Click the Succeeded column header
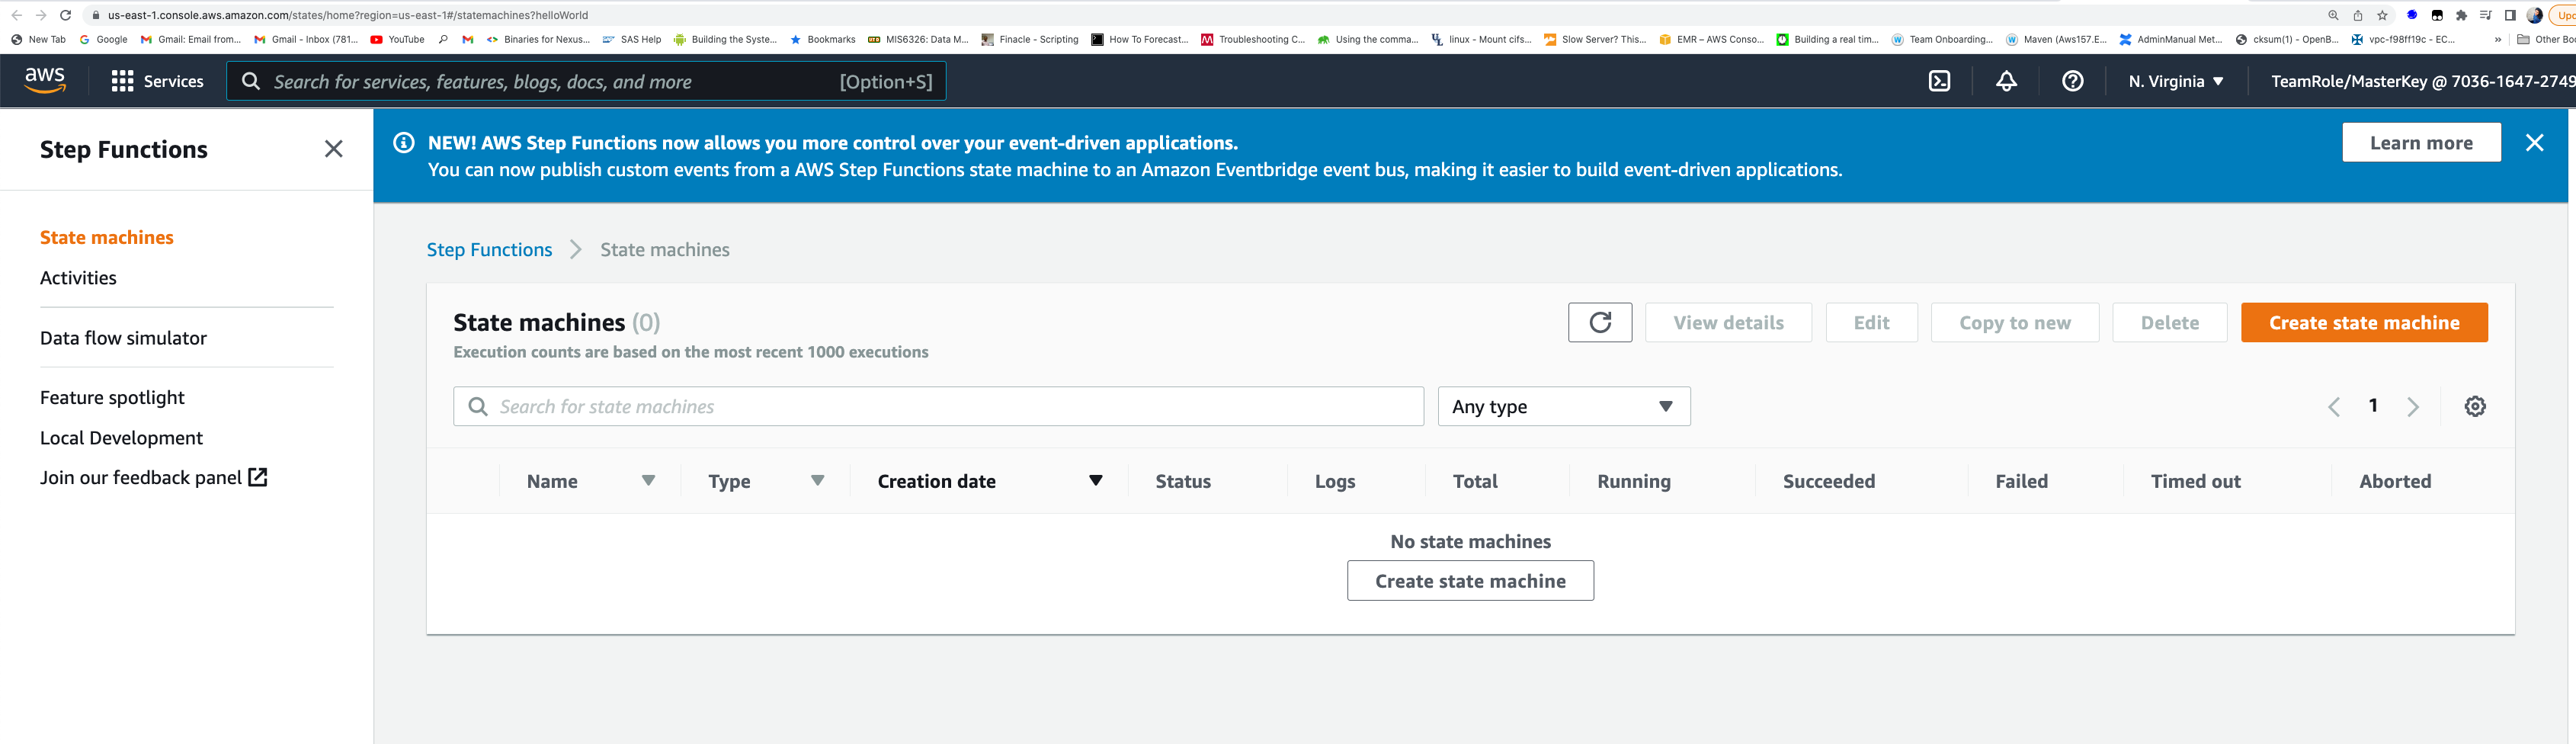The image size is (2576, 744). pyautogui.click(x=1828, y=481)
